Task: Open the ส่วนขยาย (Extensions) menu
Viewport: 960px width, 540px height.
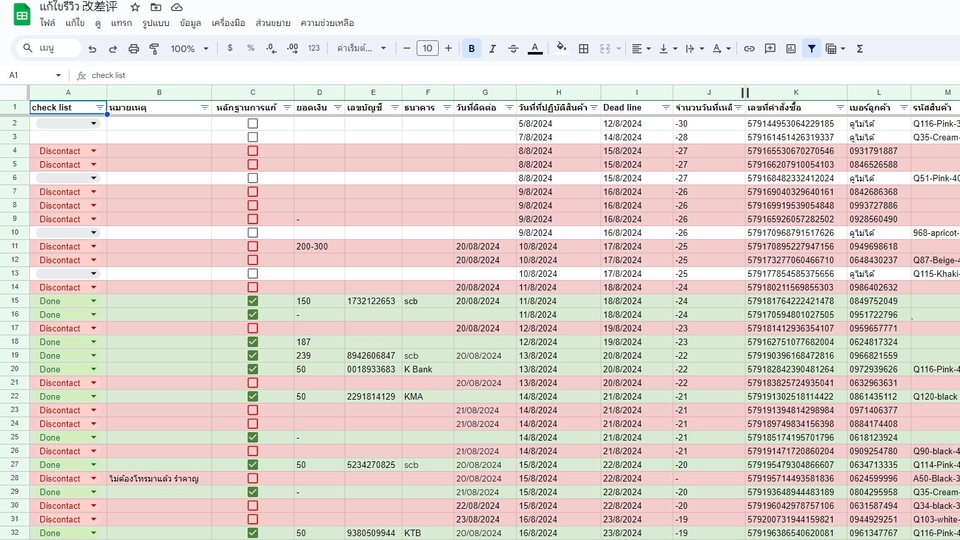Action: point(272,23)
